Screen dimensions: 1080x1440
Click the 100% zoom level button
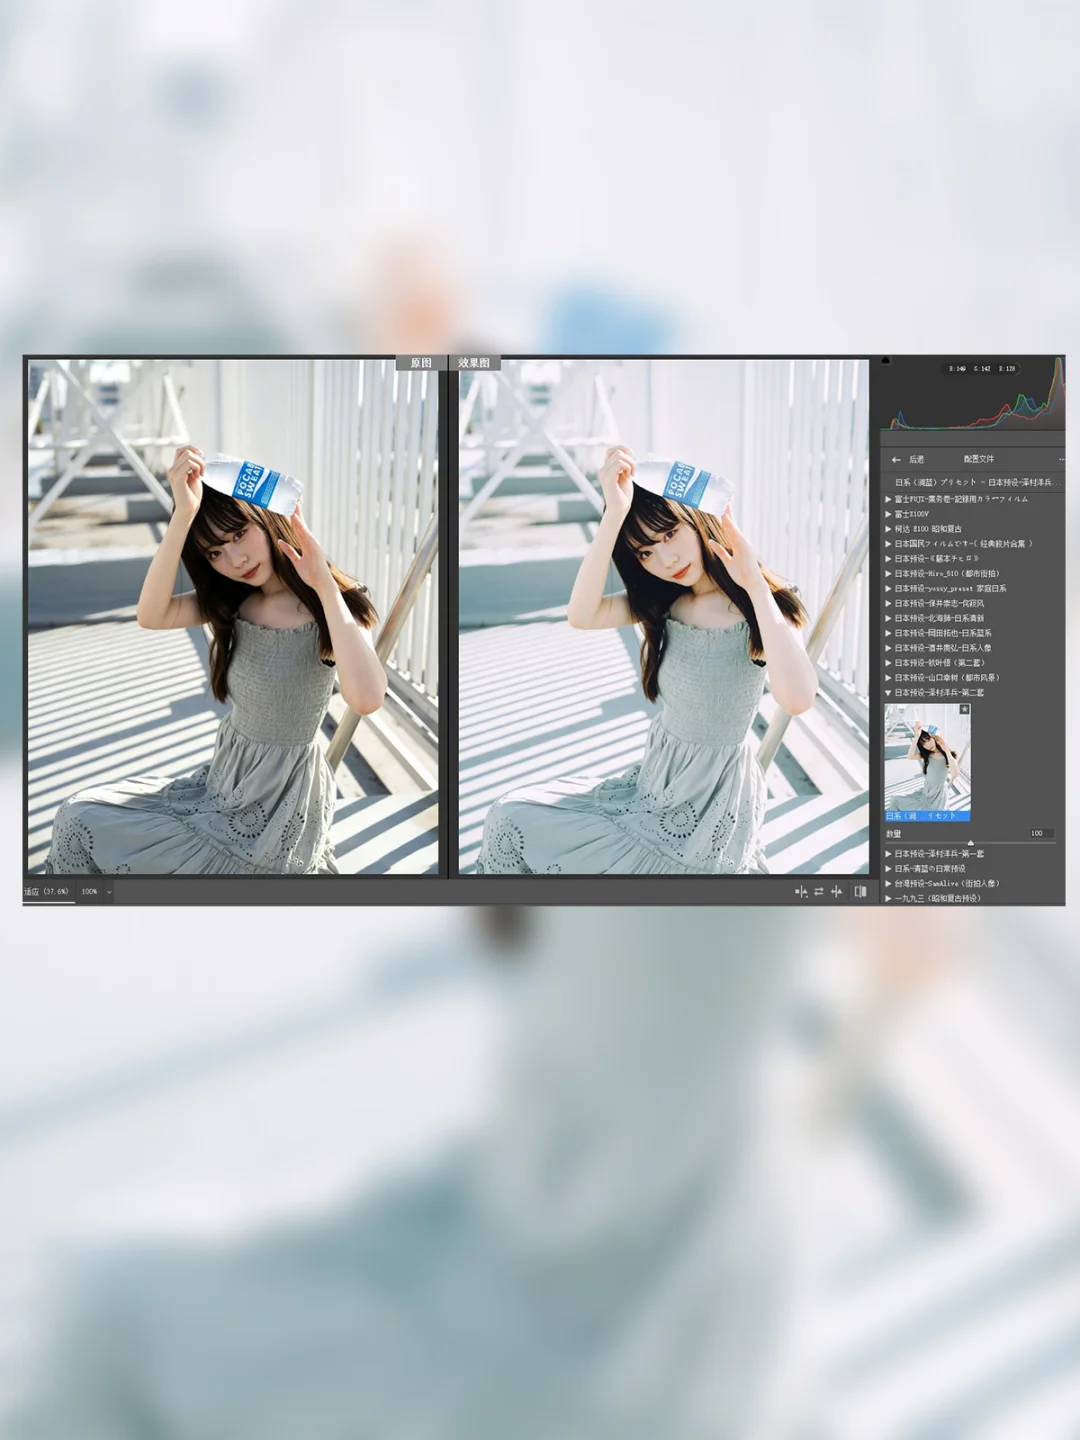(90, 892)
